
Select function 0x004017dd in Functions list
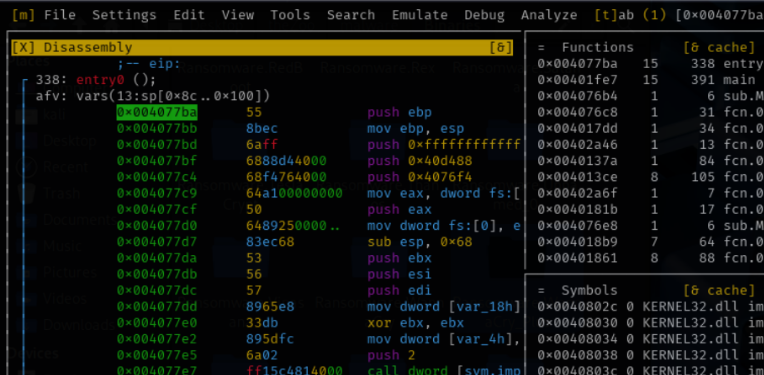pos(650,129)
